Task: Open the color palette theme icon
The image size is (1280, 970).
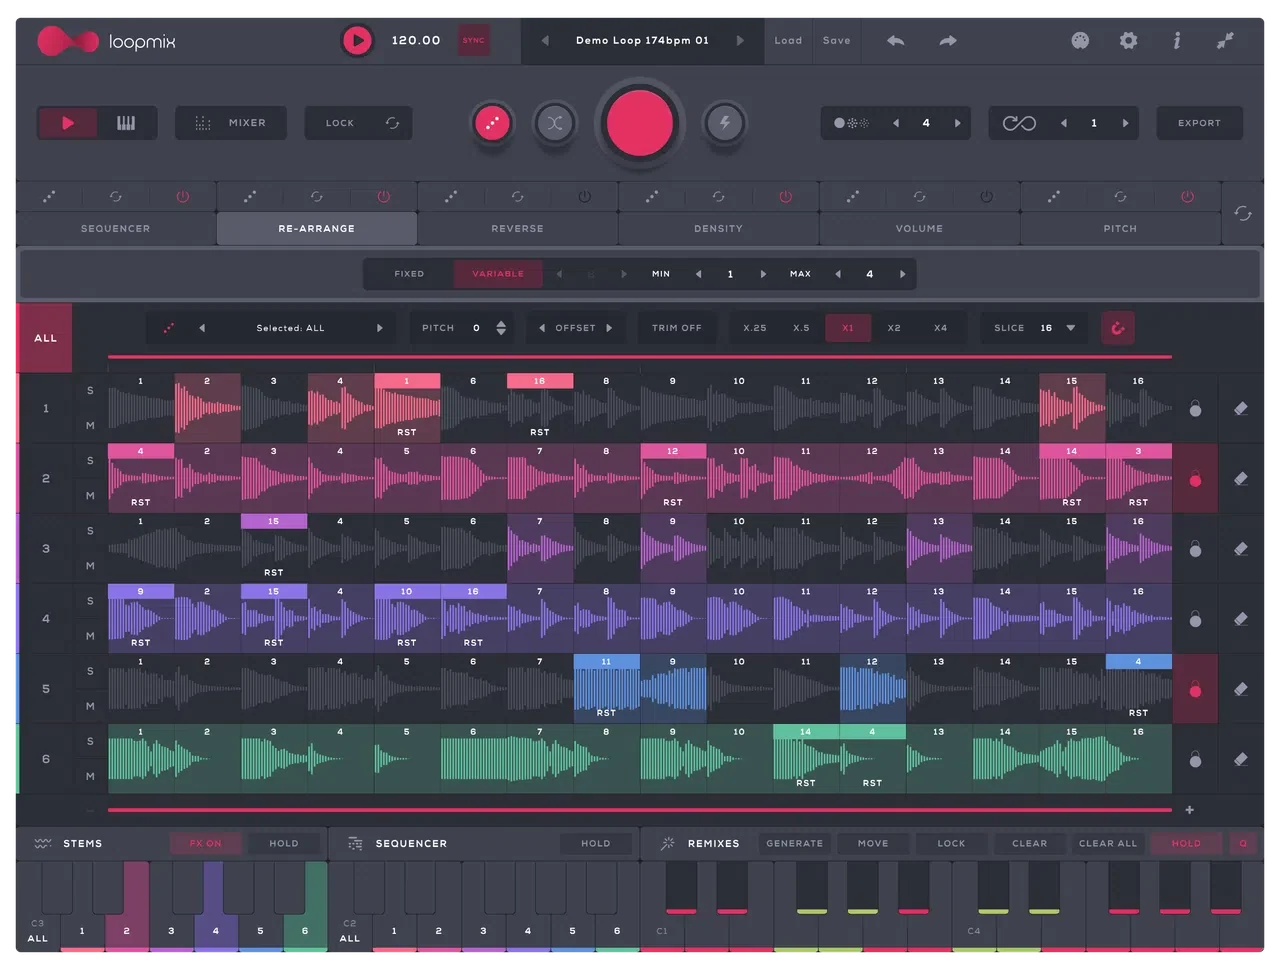Action: click(x=1080, y=40)
